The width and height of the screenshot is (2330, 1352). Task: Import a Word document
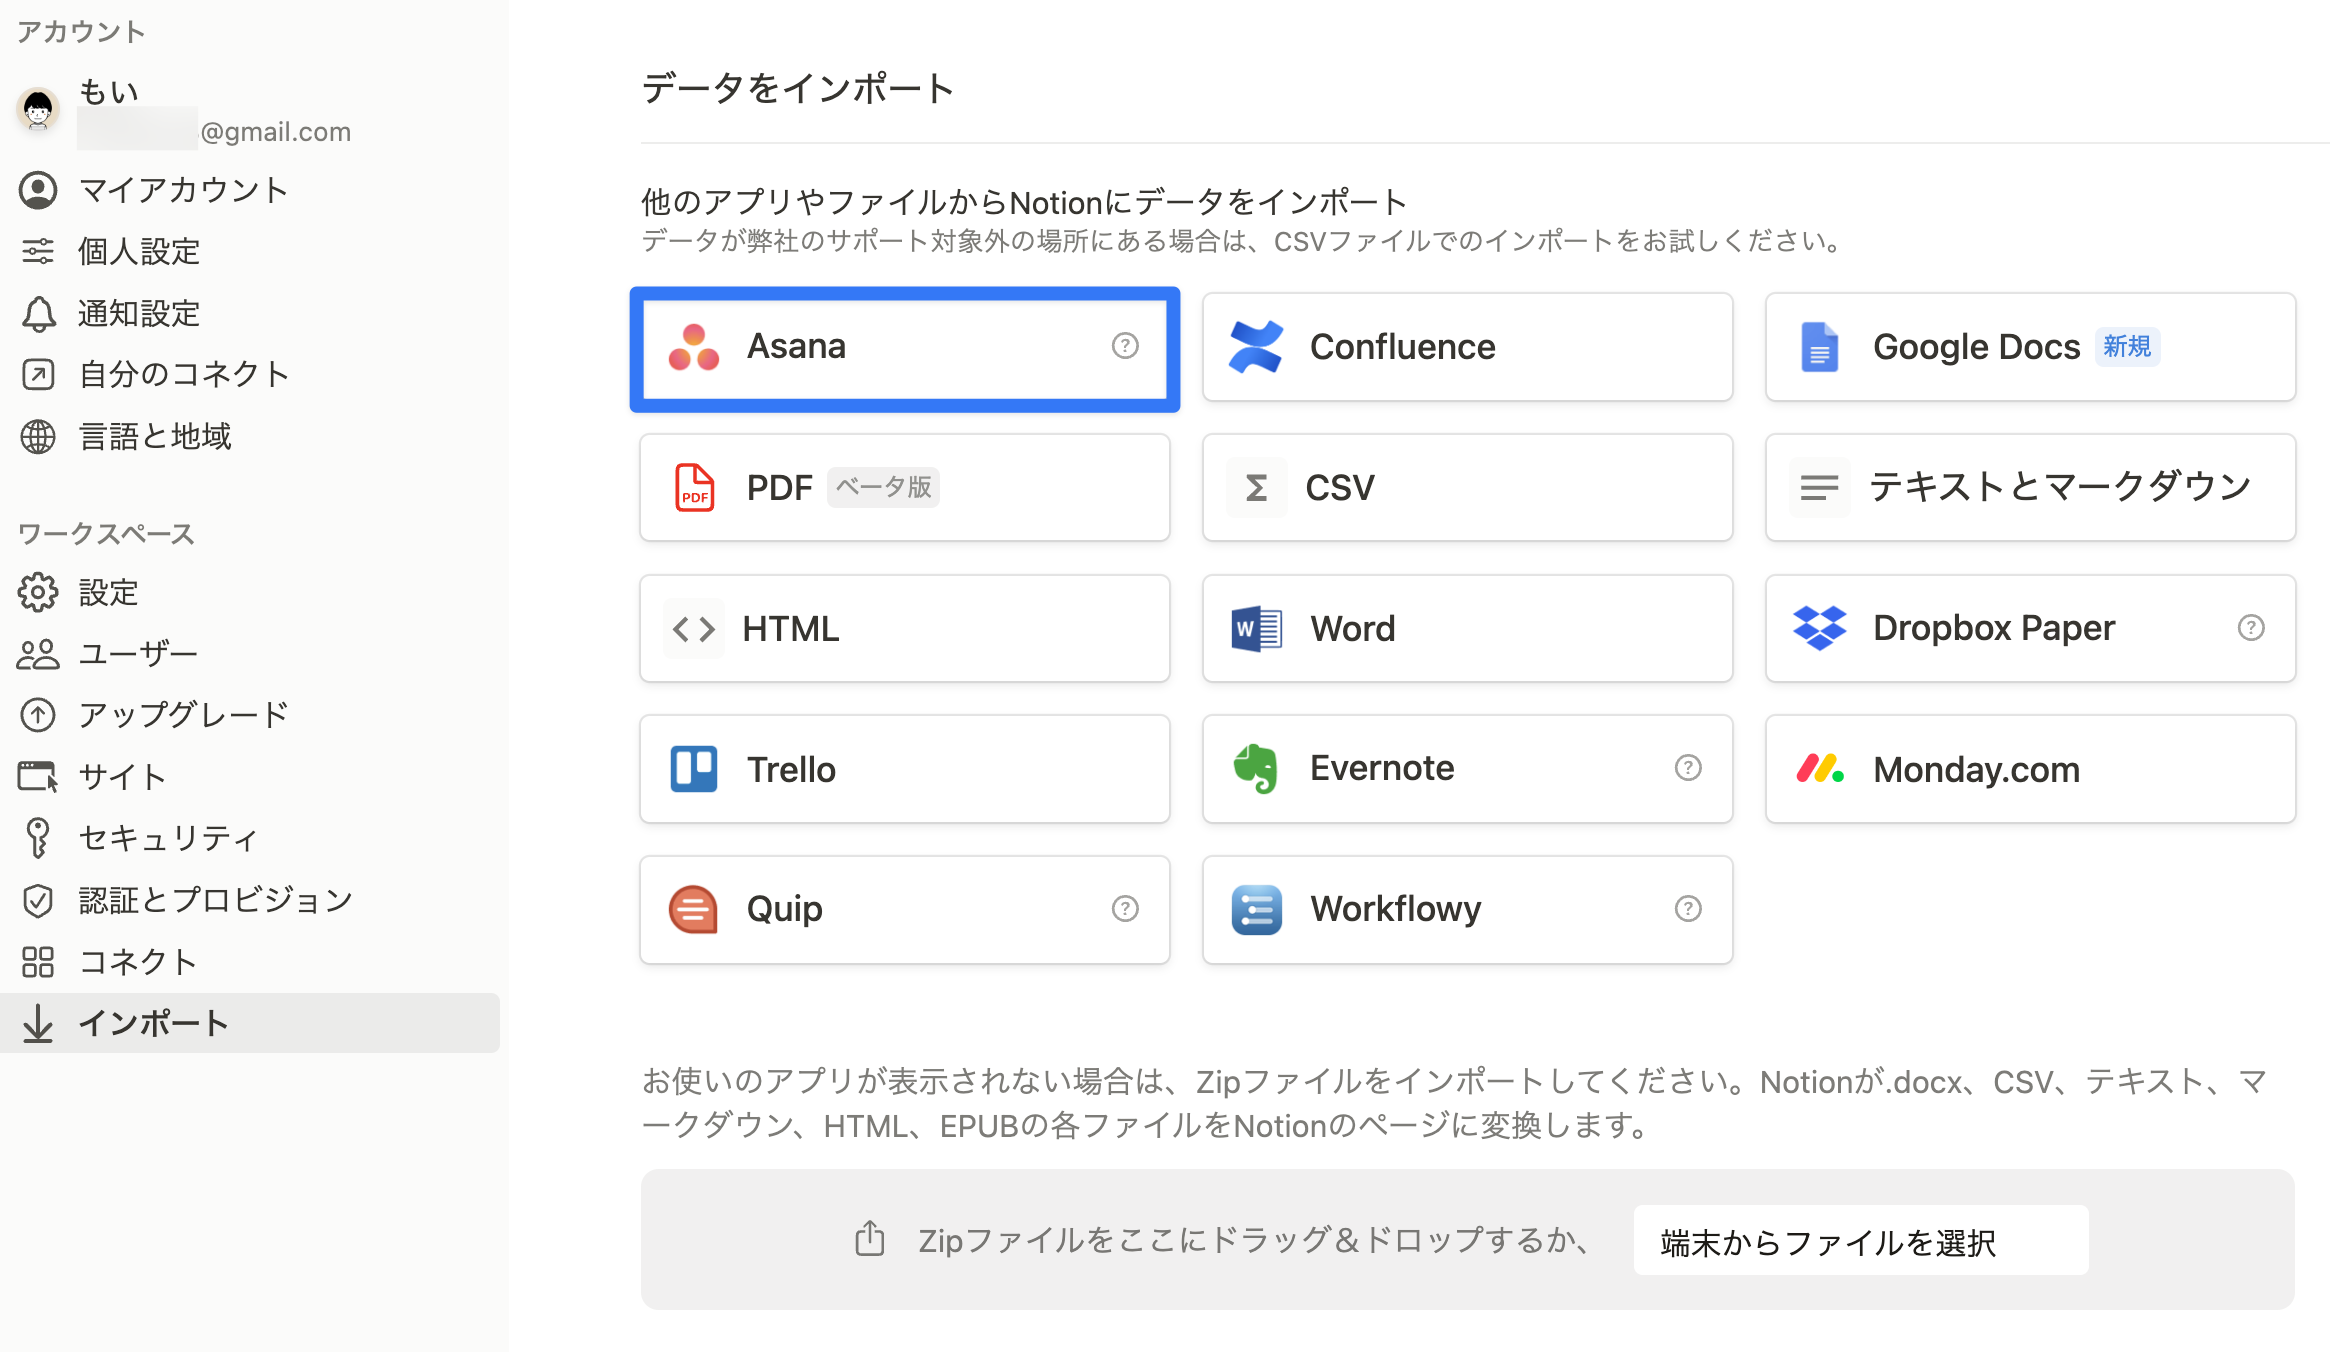pos(1467,629)
